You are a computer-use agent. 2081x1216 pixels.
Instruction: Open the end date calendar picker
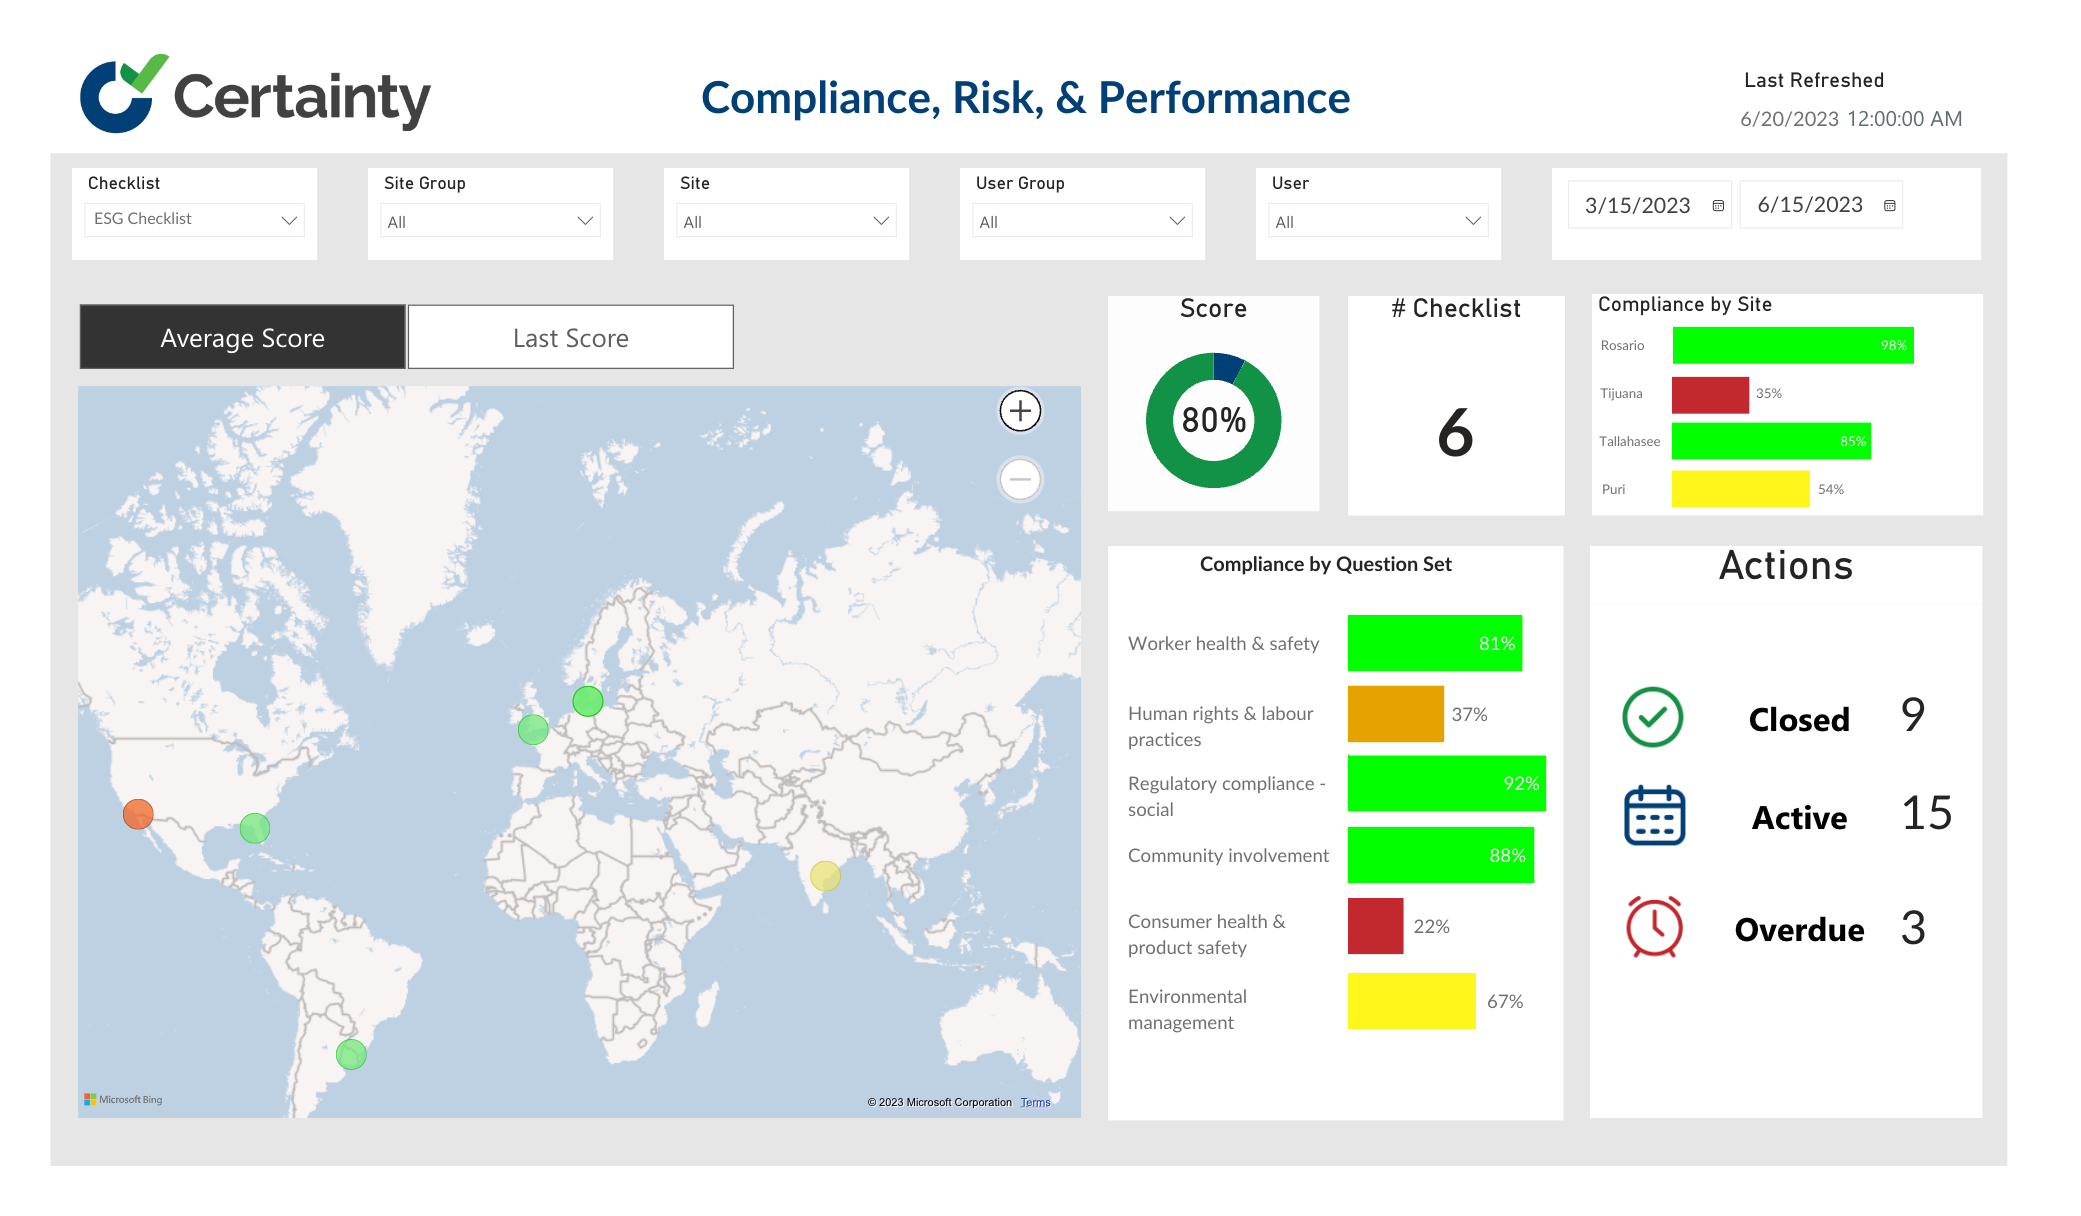[x=1889, y=205]
